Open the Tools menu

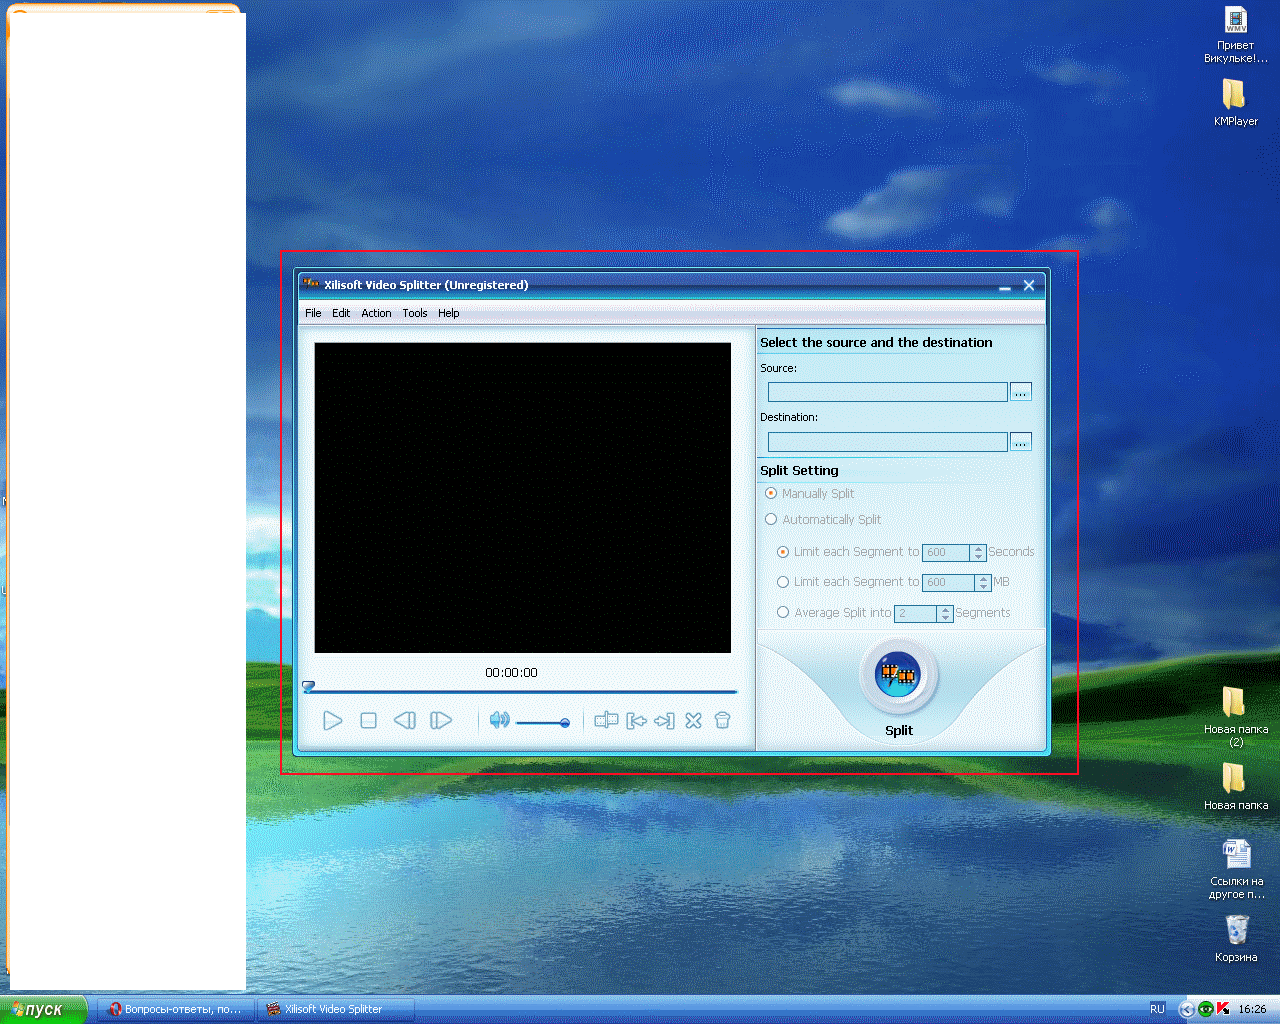click(x=415, y=313)
